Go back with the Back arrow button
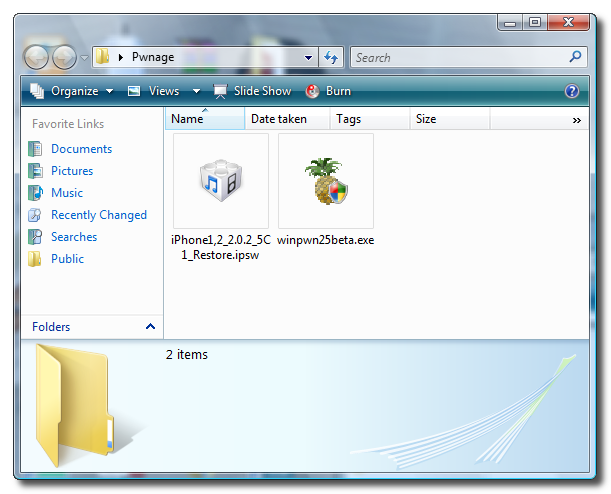Viewport: 611px width, 494px height. pyautogui.click(x=36, y=58)
